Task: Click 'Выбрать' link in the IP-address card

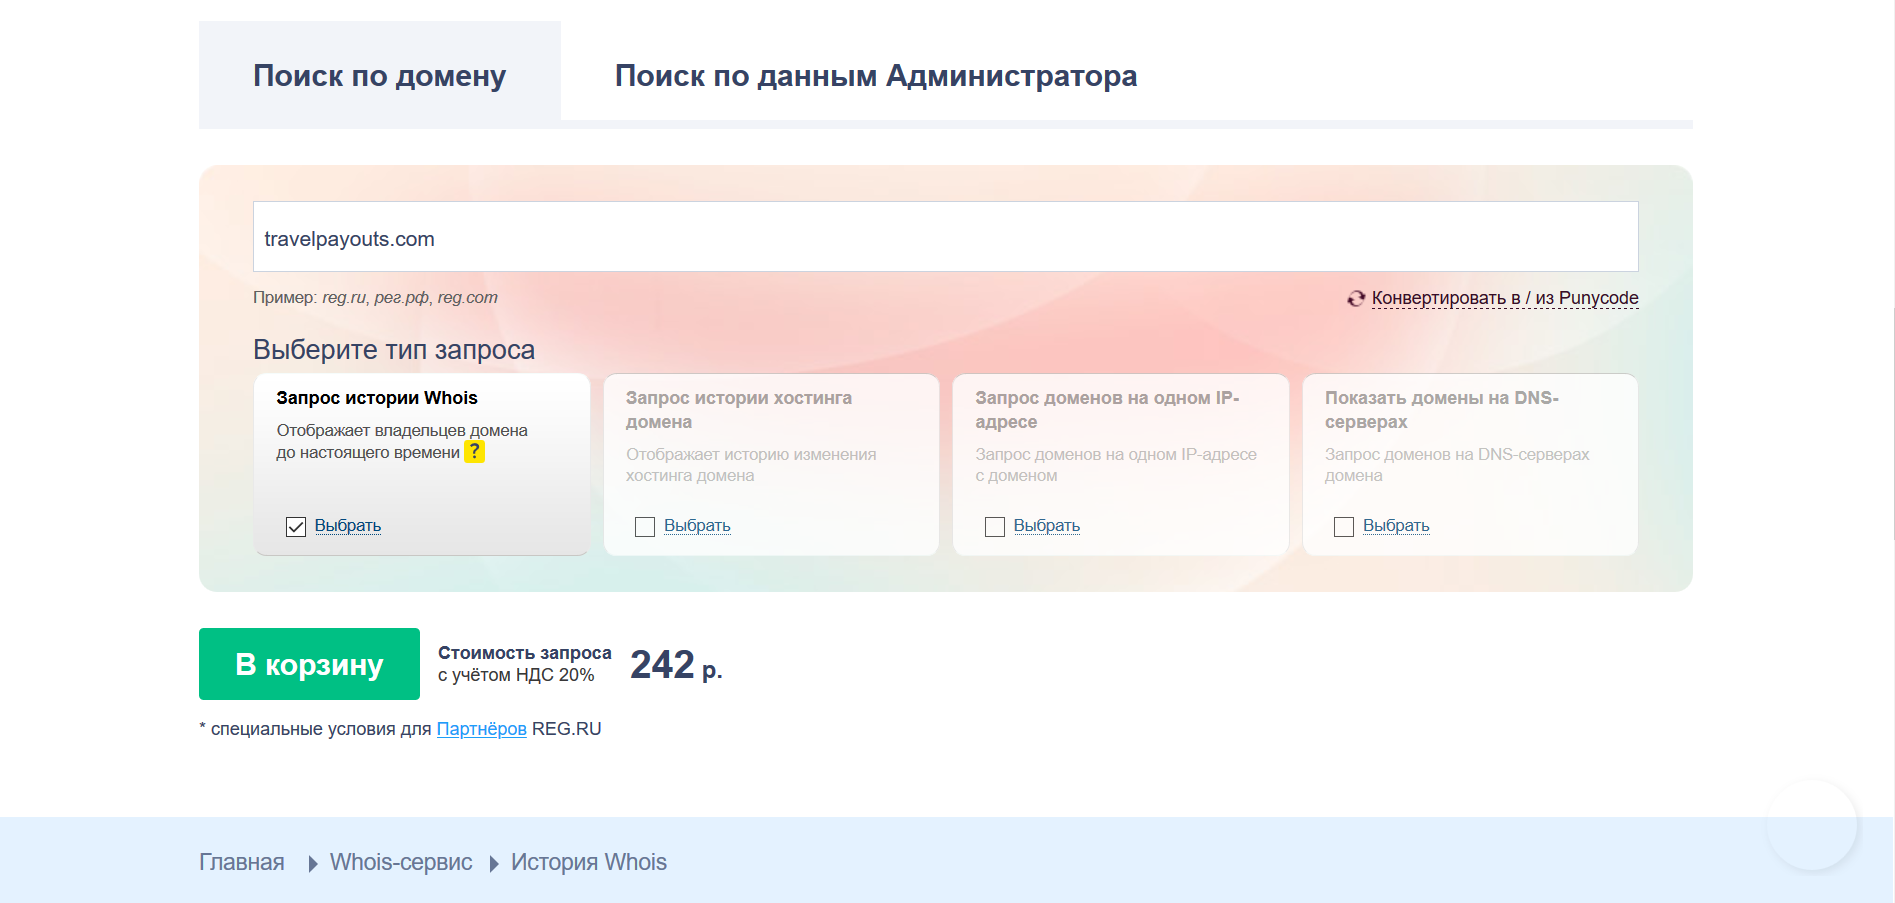Action: click(x=1046, y=526)
